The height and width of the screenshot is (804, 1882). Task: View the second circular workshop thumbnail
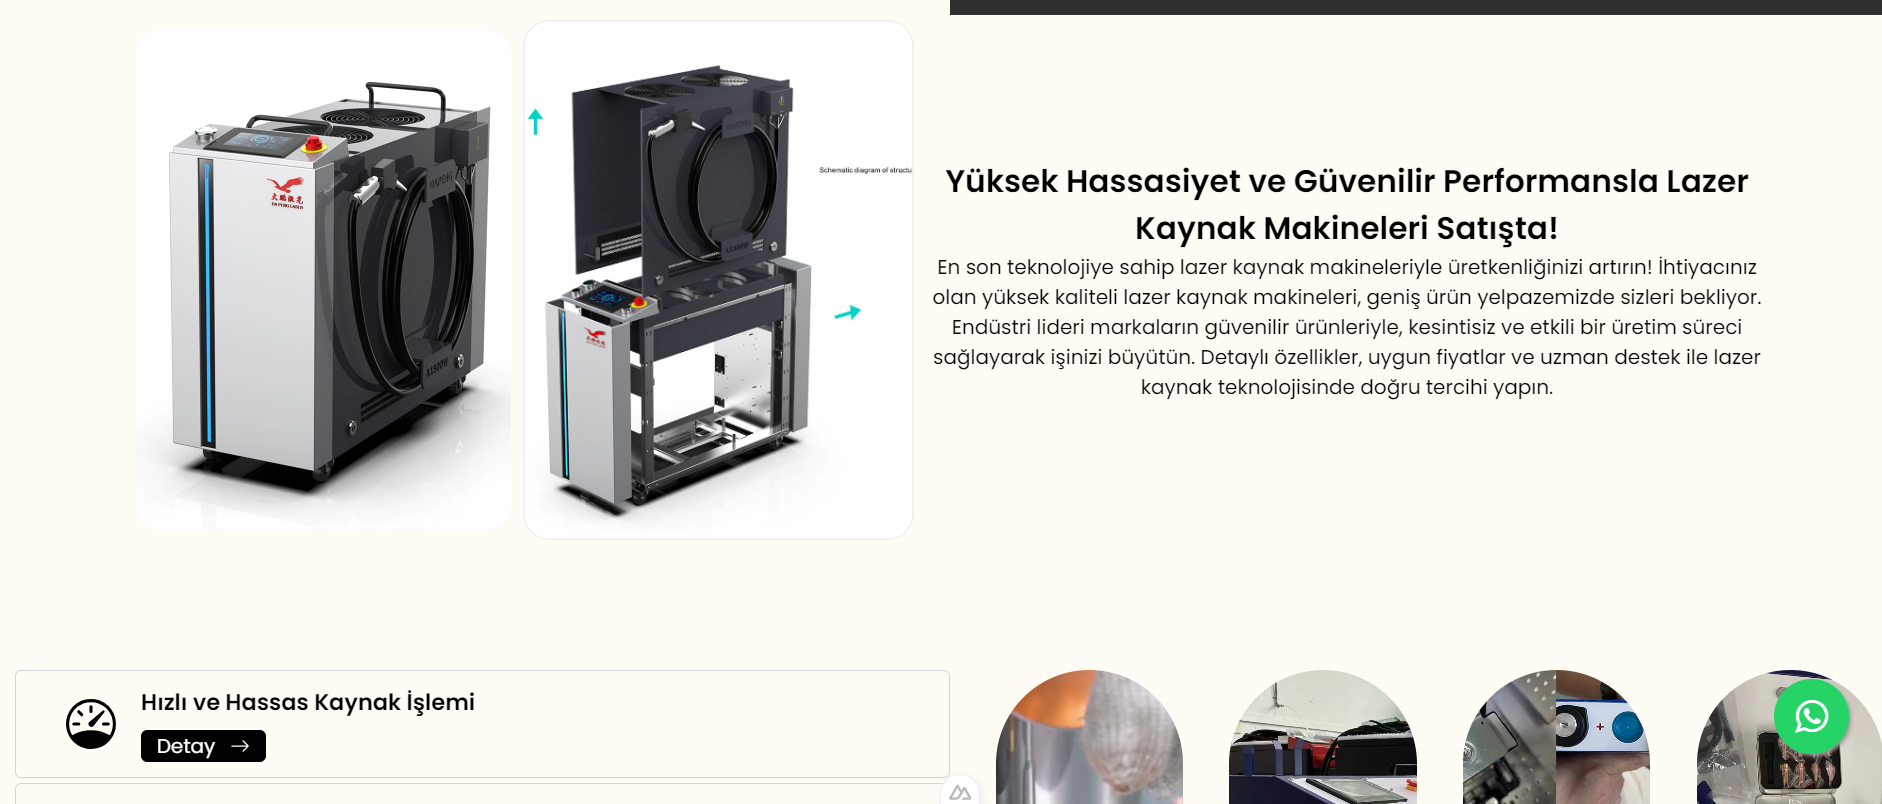(x=1323, y=737)
